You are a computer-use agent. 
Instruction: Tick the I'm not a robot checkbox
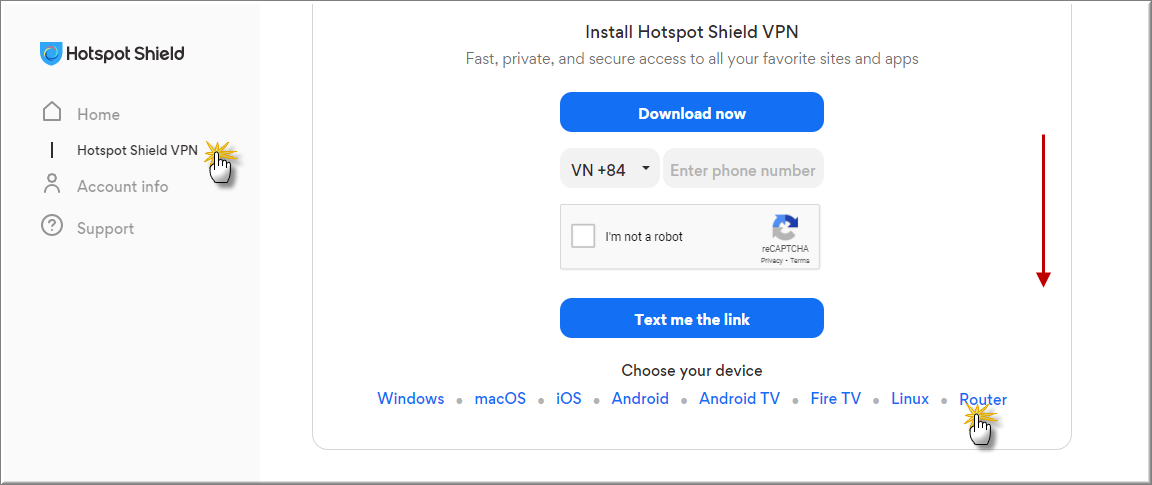(583, 237)
